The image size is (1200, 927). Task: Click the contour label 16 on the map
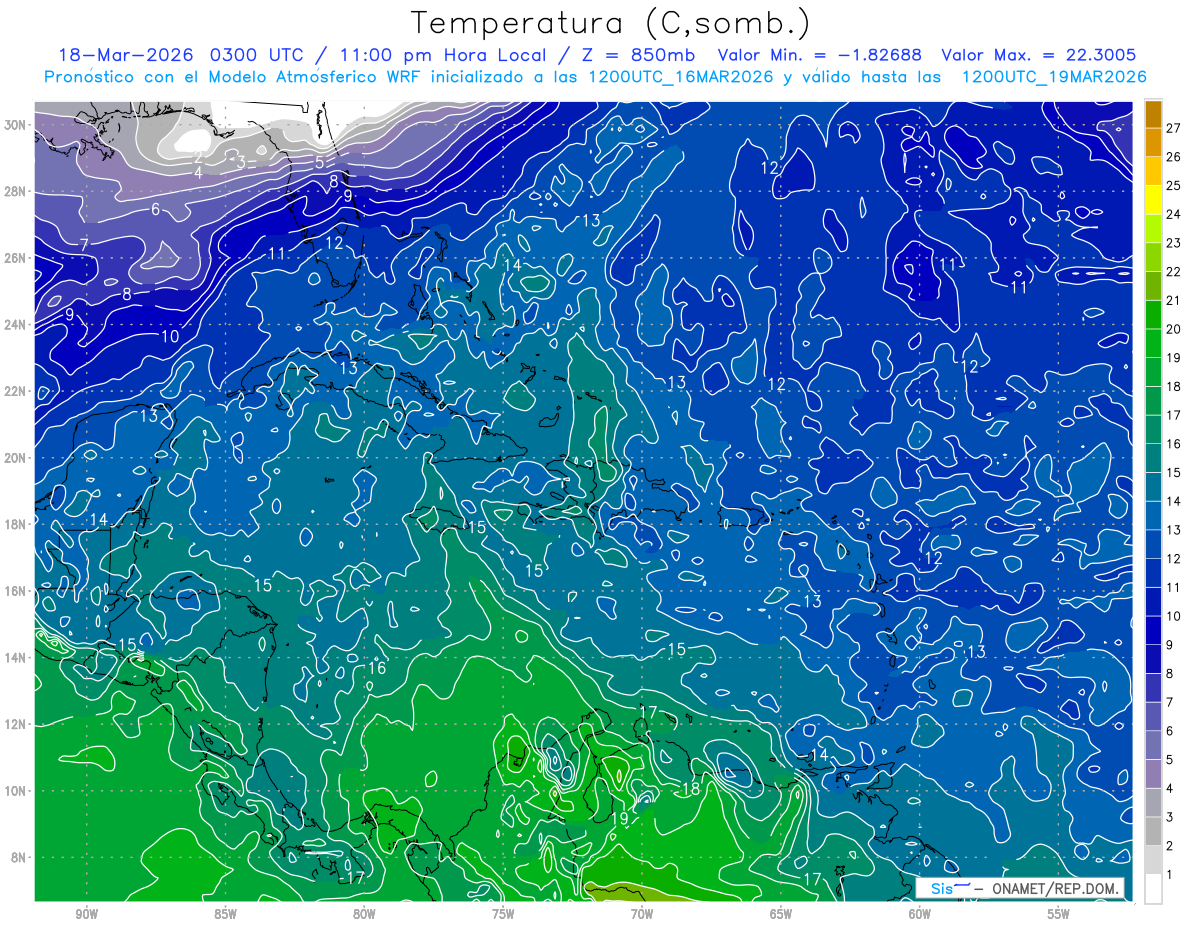pos(377,668)
